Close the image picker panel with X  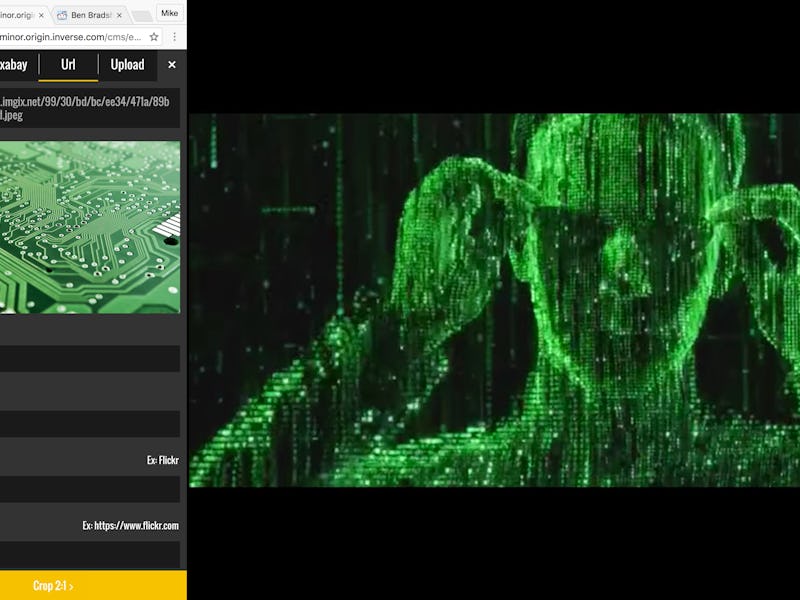pos(172,65)
